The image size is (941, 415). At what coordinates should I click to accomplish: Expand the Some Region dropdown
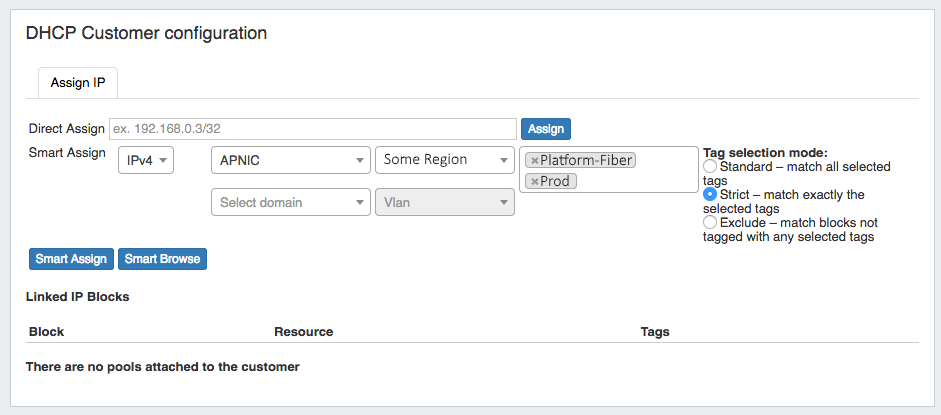(445, 160)
